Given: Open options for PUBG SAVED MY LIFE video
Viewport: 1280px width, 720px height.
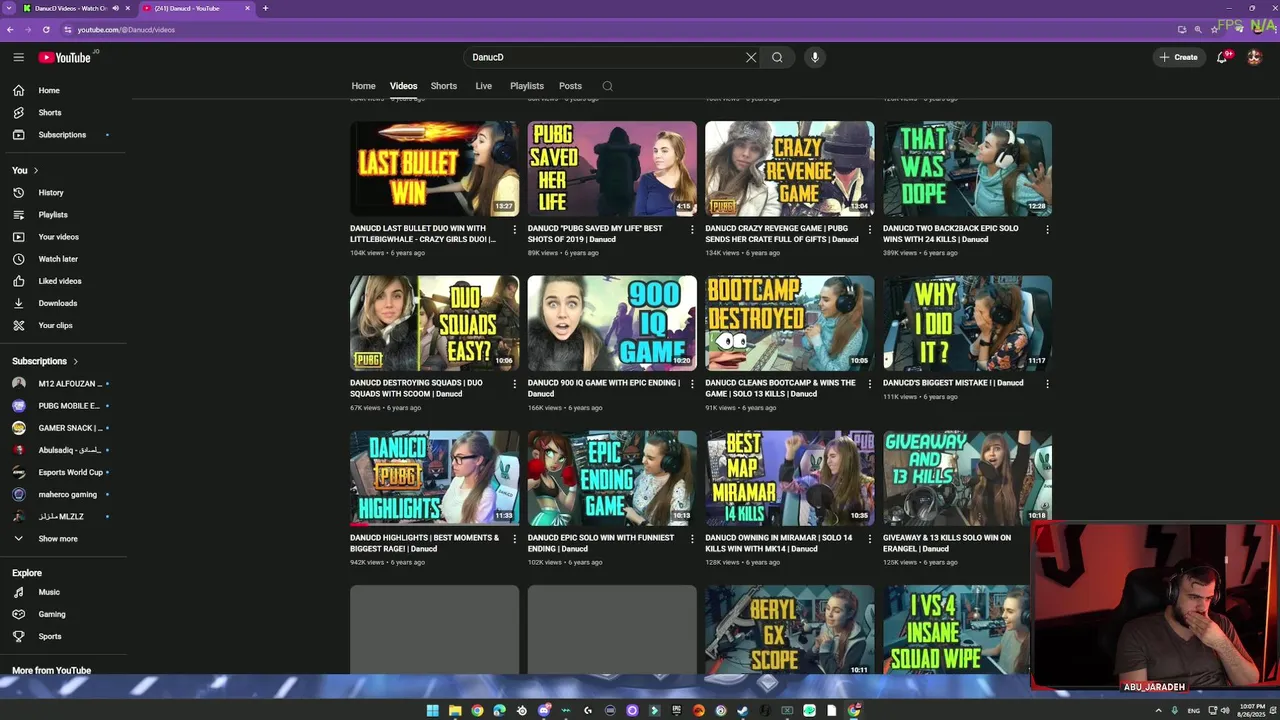Looking at the screenshot, I should click(x=692, y=229).
